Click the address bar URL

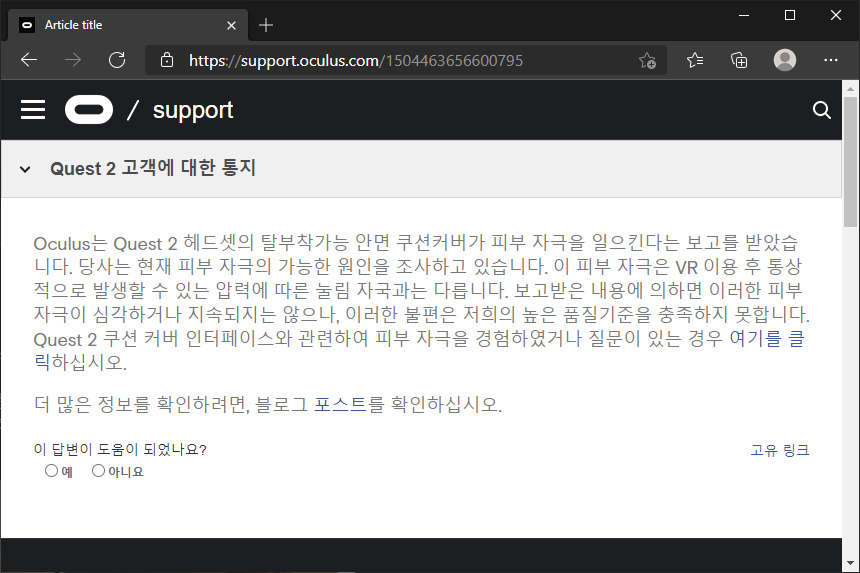pos(355,60)
